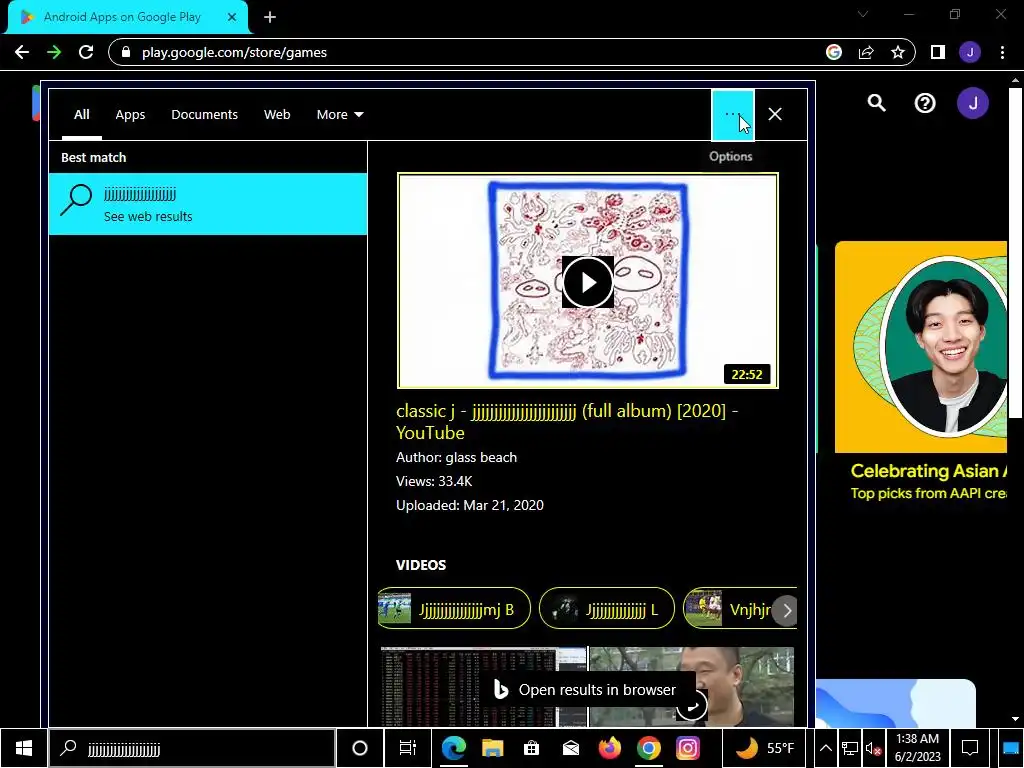Screen dimensions: 1024x768
Task: Search Google Play with magnifier icon
Action: tap(876, 103)
